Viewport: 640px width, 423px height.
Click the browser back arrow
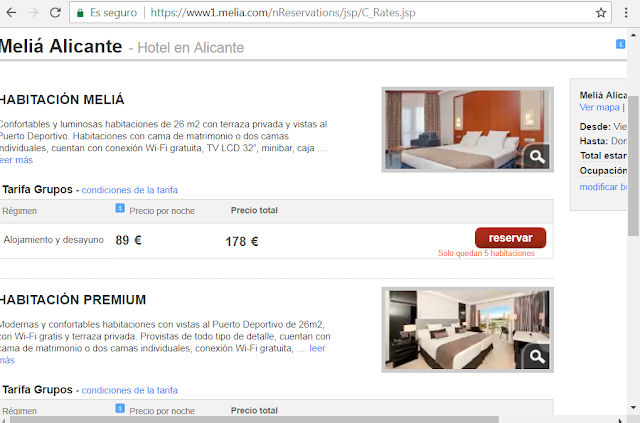point(11,13)
